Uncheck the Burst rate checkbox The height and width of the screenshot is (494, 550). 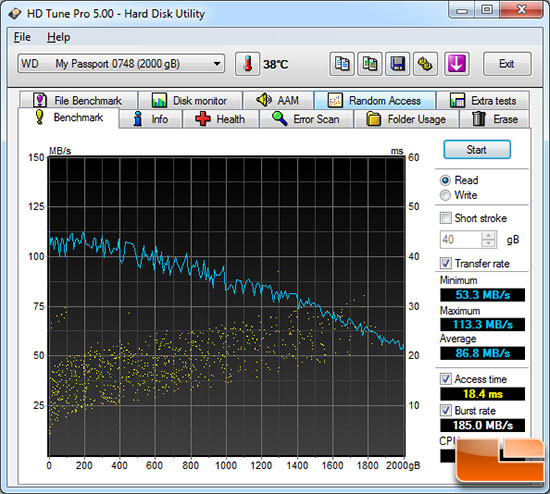(445, 410)
